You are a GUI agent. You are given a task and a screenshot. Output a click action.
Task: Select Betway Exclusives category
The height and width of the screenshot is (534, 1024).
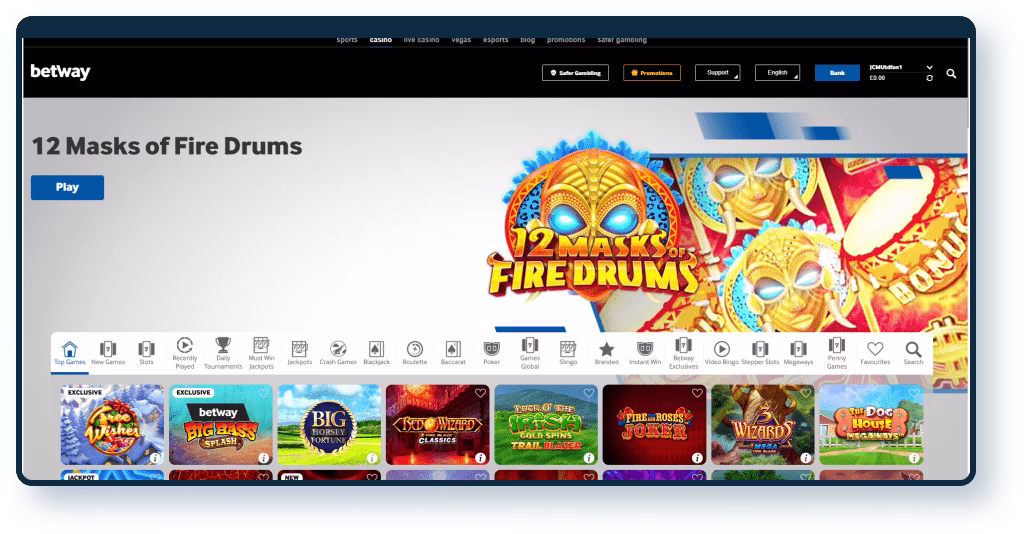(683, 353)
